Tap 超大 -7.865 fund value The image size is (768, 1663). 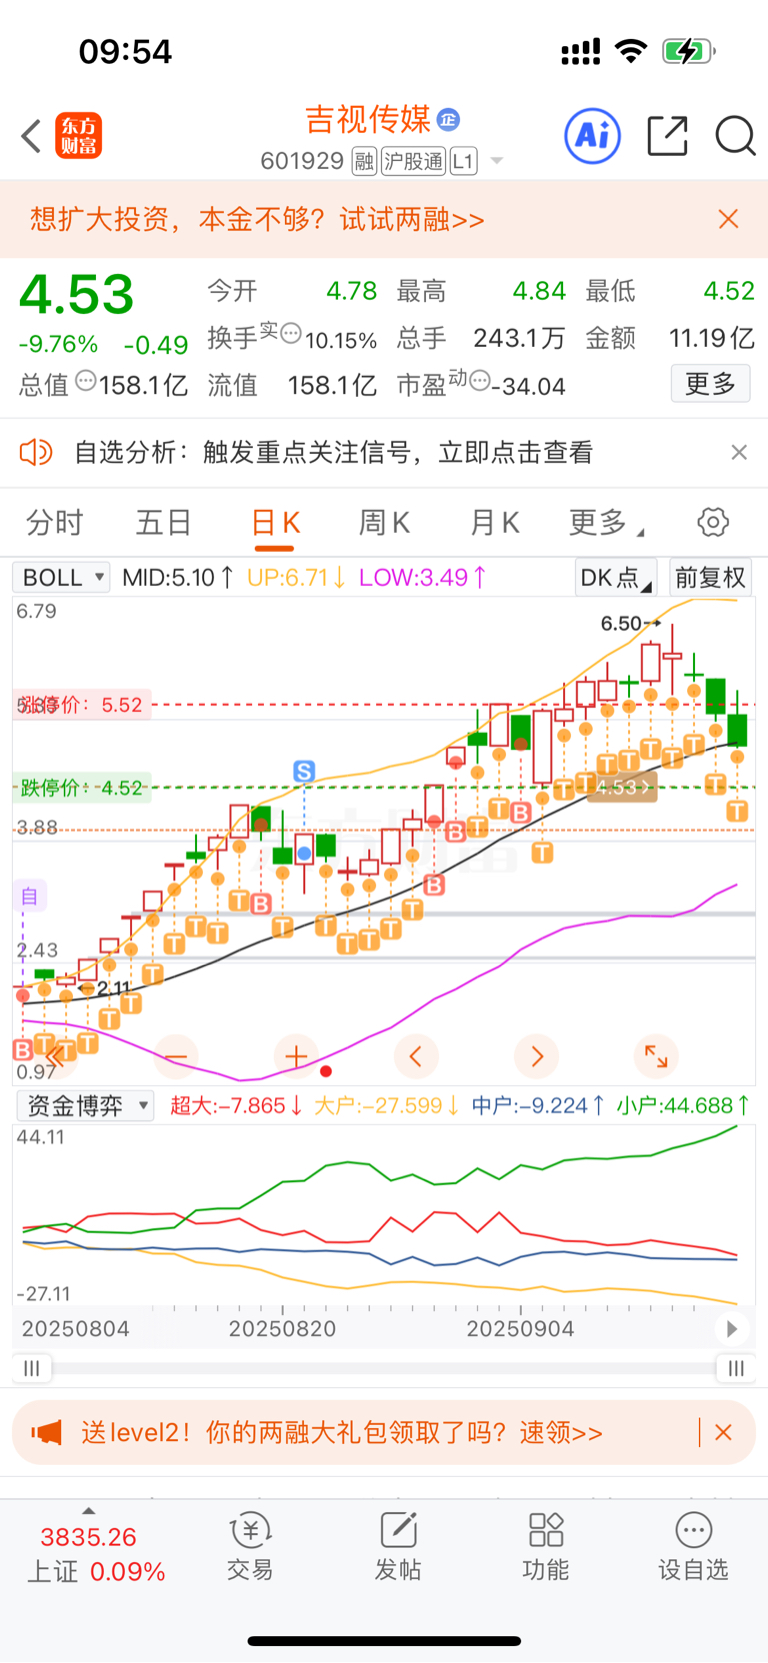[237, 1105]
